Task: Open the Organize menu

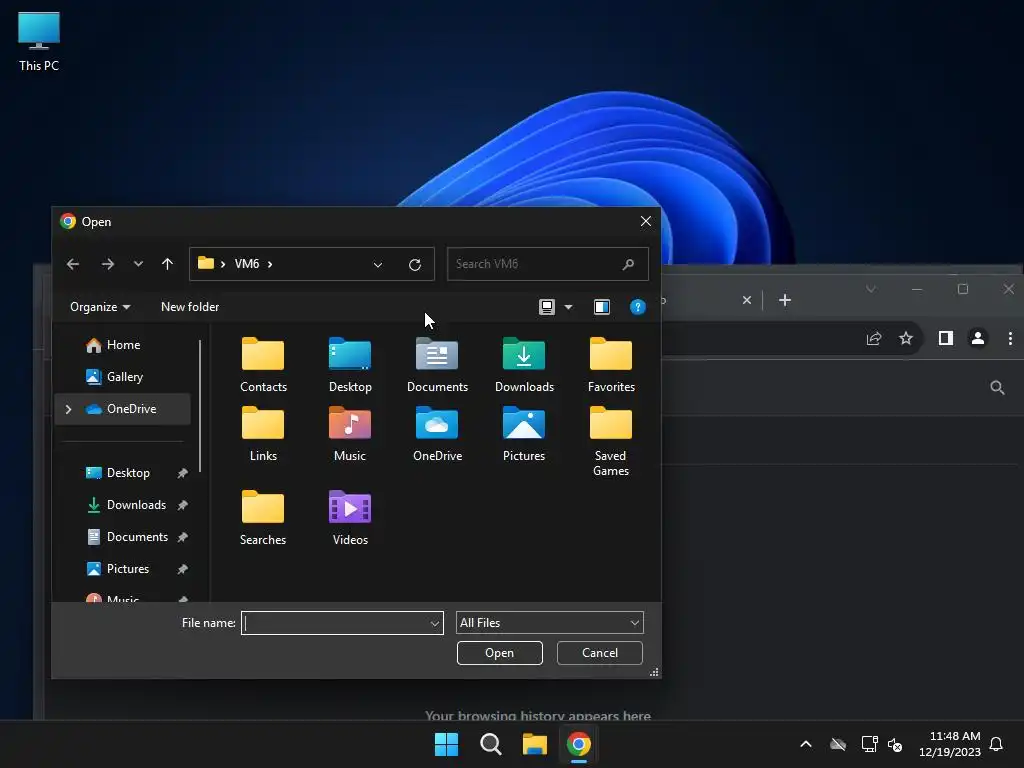Action: 100,307
